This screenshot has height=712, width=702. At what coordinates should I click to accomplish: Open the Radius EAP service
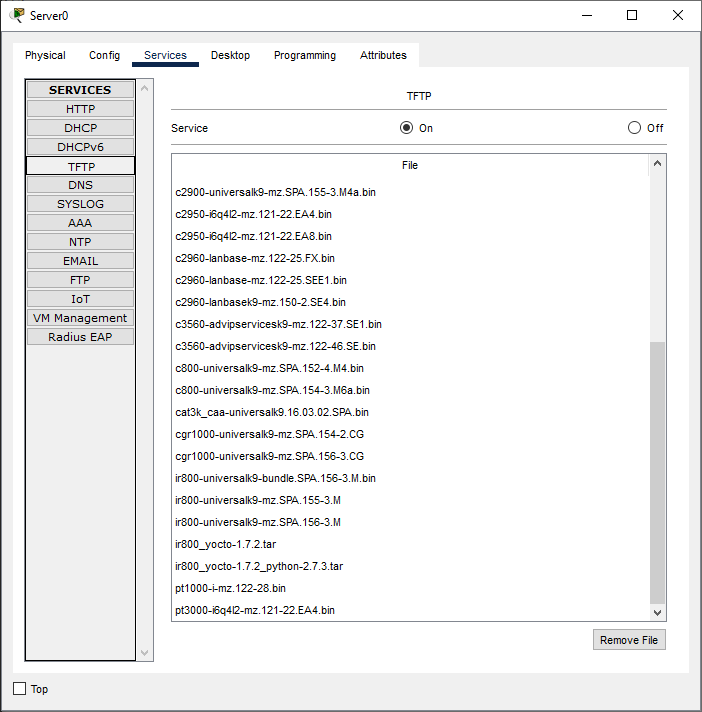(80, 337)
